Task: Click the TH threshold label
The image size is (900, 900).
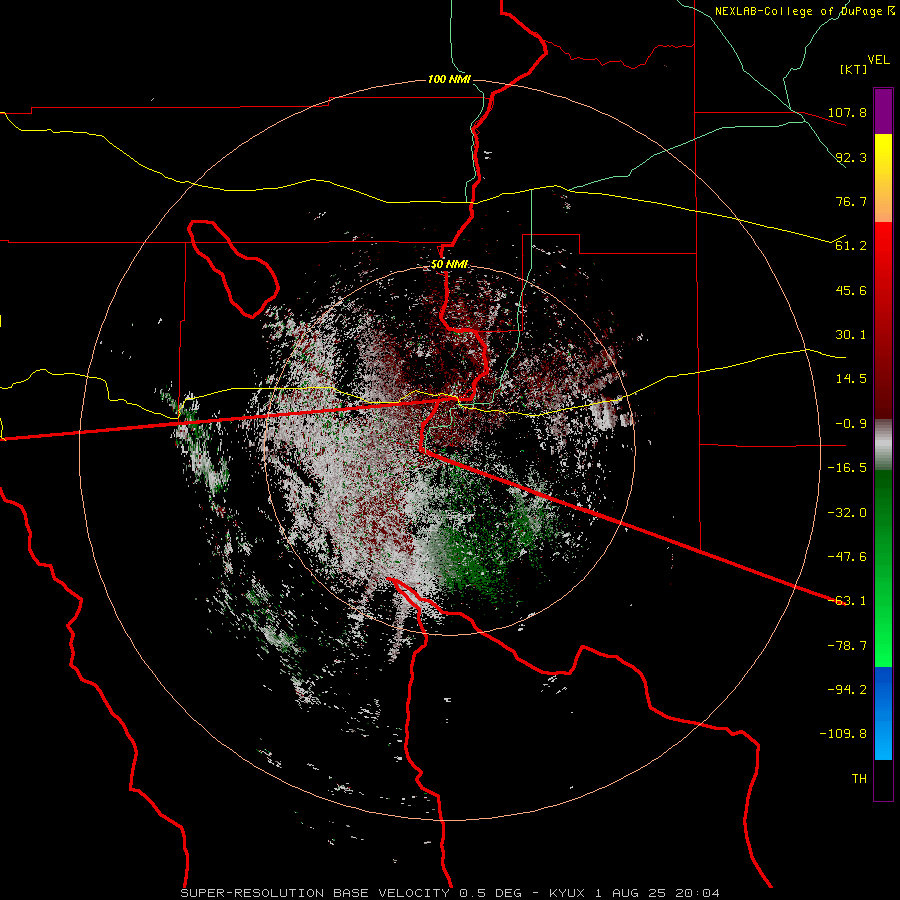Action: click(859, 779)
